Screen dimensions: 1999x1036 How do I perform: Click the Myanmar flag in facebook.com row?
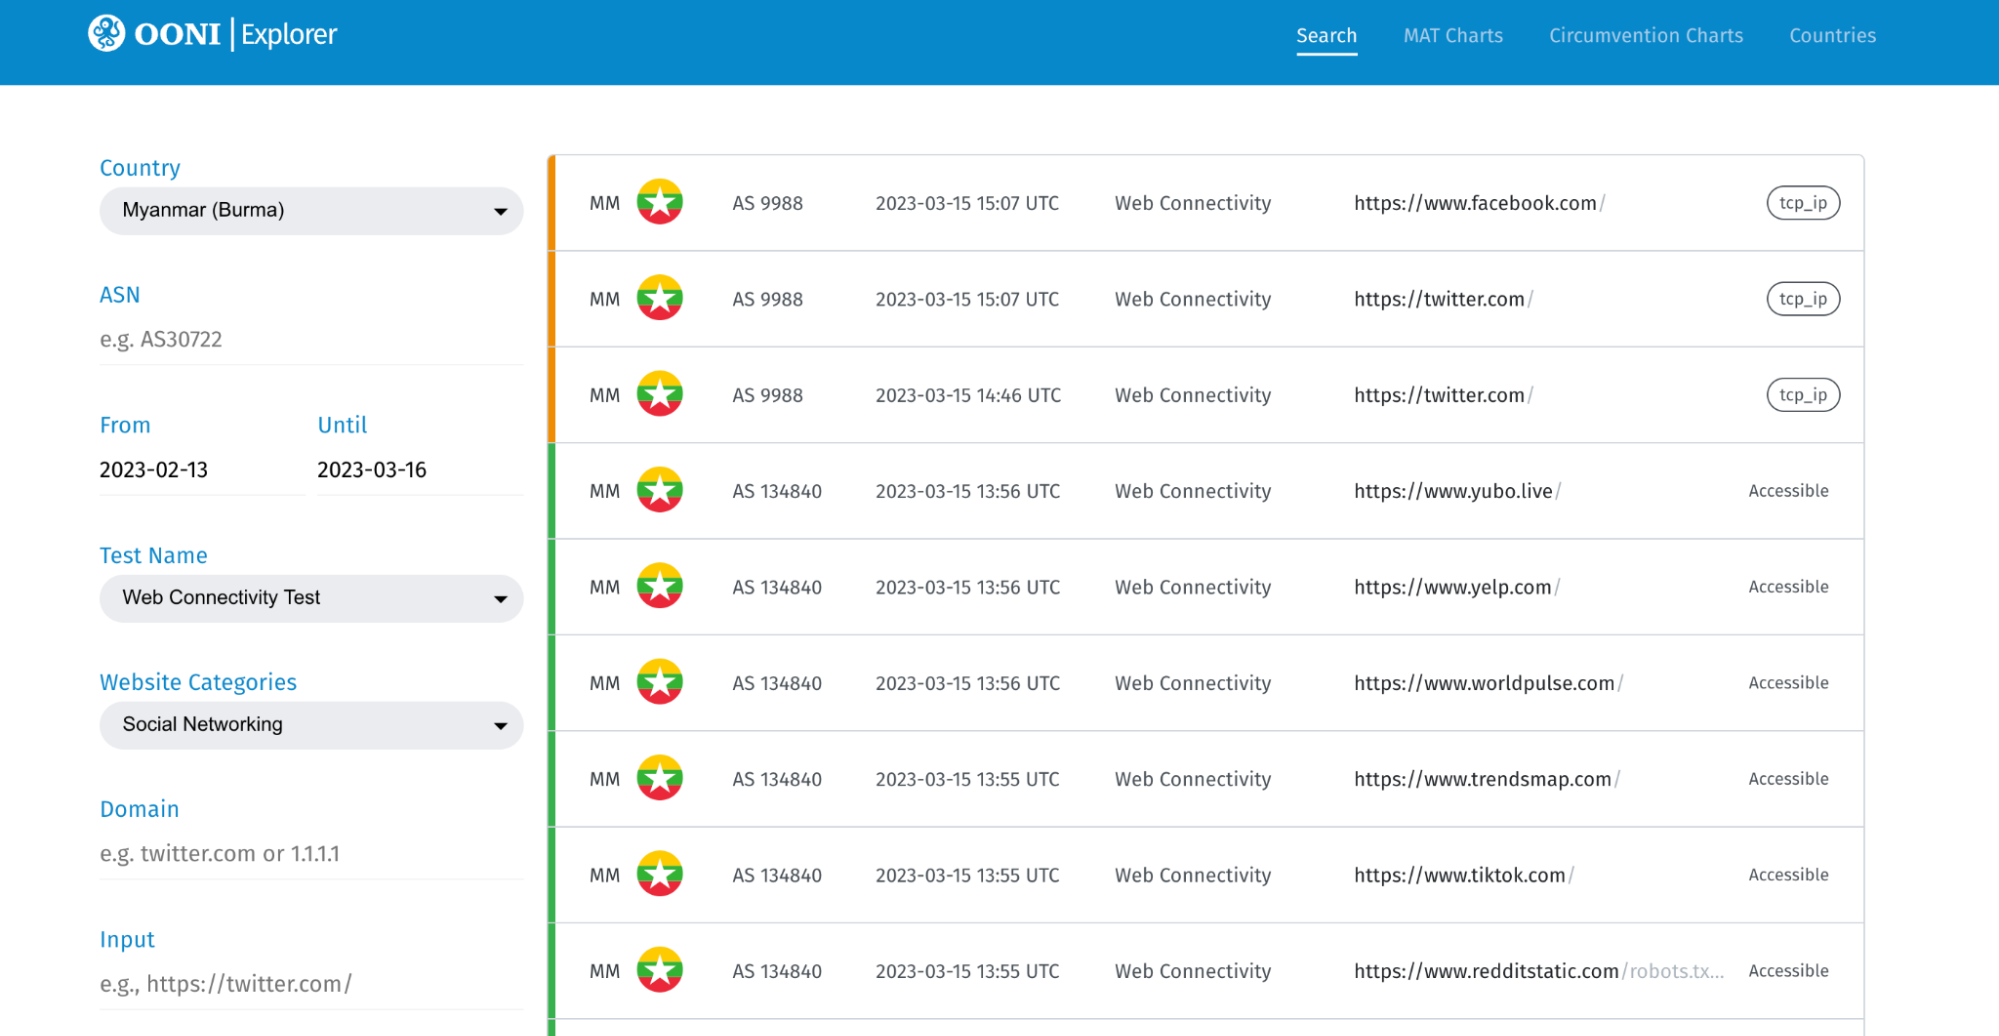[x=660, y=202]
